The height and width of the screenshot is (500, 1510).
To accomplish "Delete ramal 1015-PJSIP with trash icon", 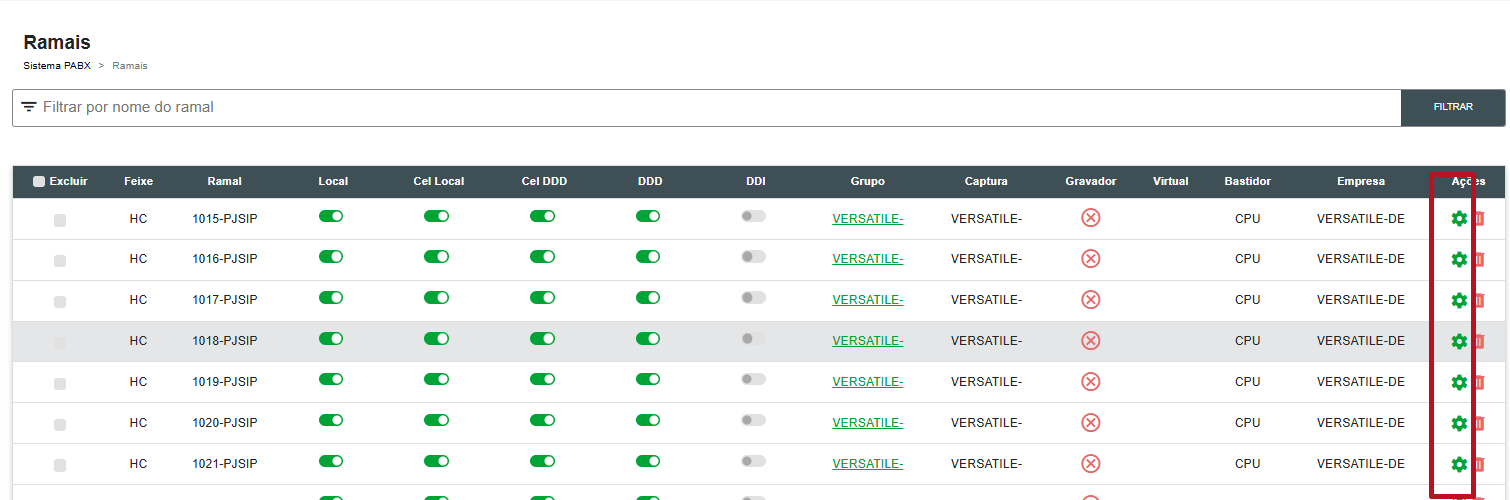I will [1480, 218].
